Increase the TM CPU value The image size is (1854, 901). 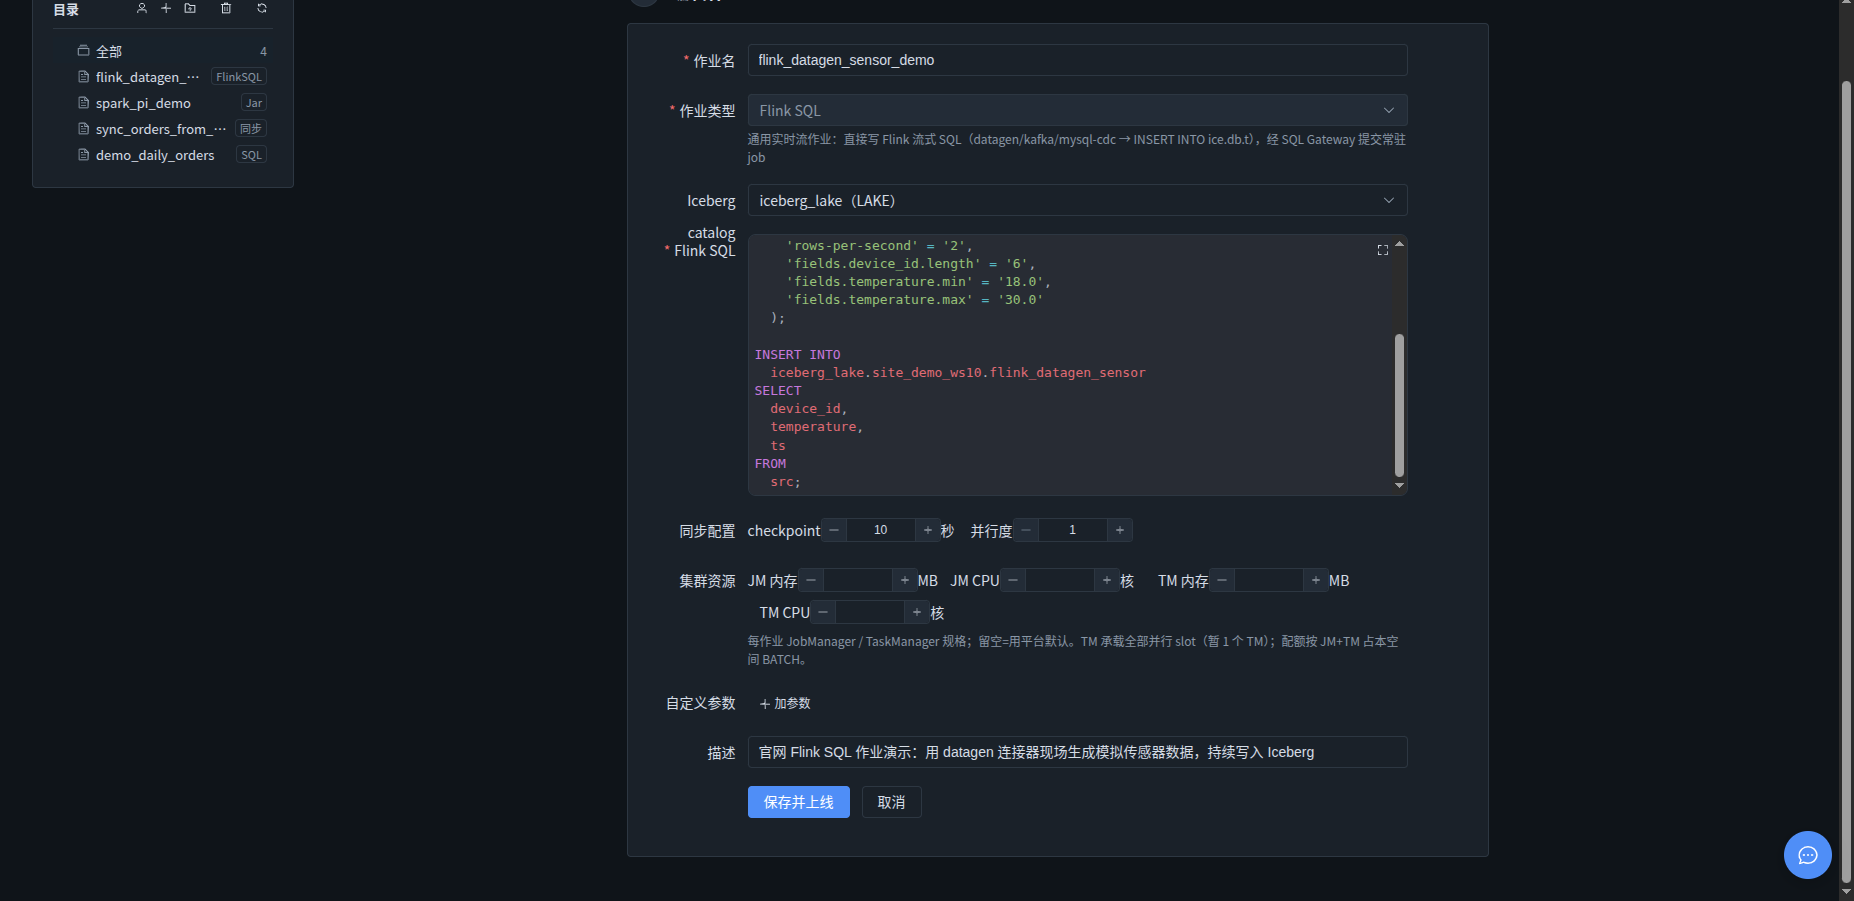(x=917, y=612)
